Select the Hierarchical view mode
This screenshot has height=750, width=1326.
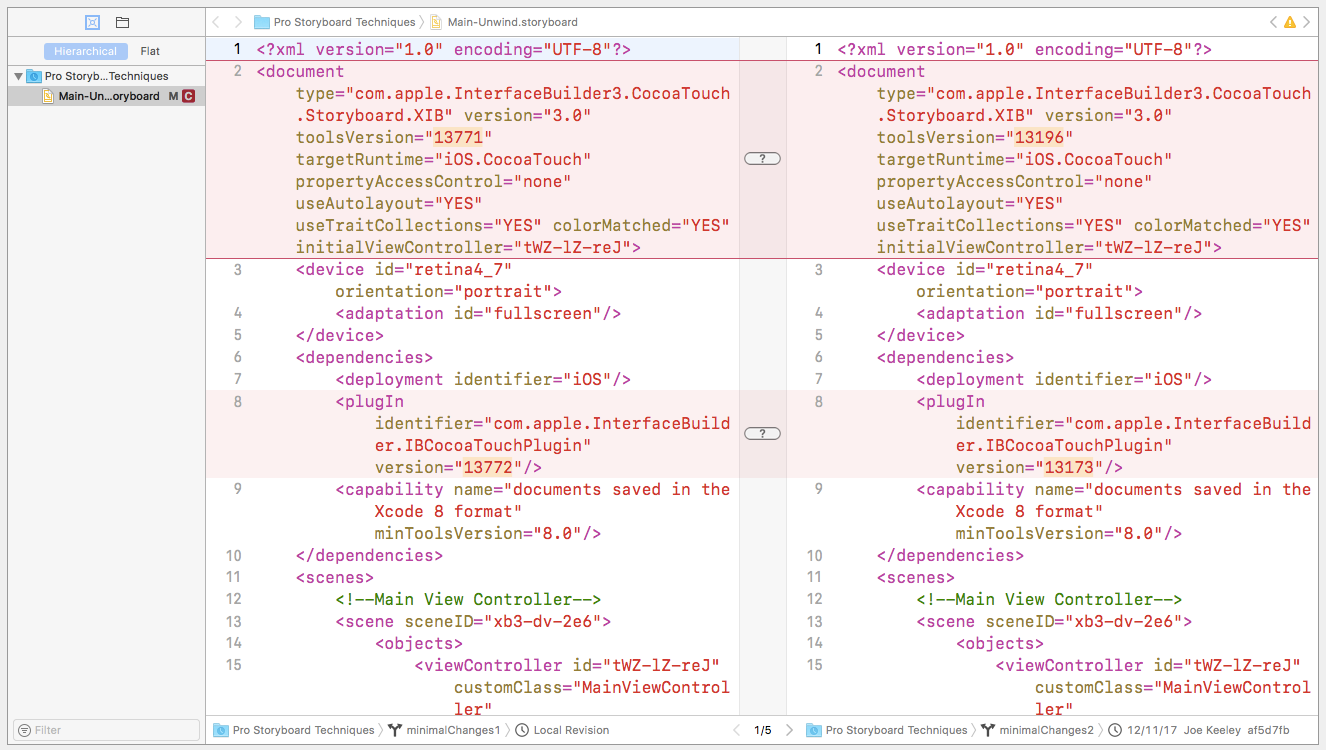click(x=85, y=51)
